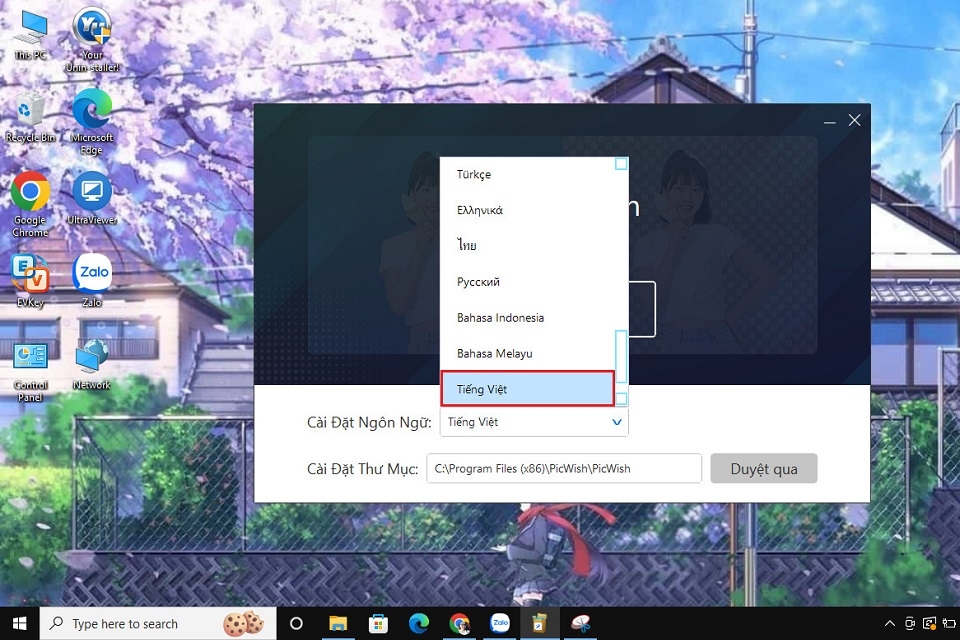The height and width of the screenshot is (640, 960).
Task: Select Google Chrome desktop shortcut
Action: pyautogui.click(x=30, y=205)
